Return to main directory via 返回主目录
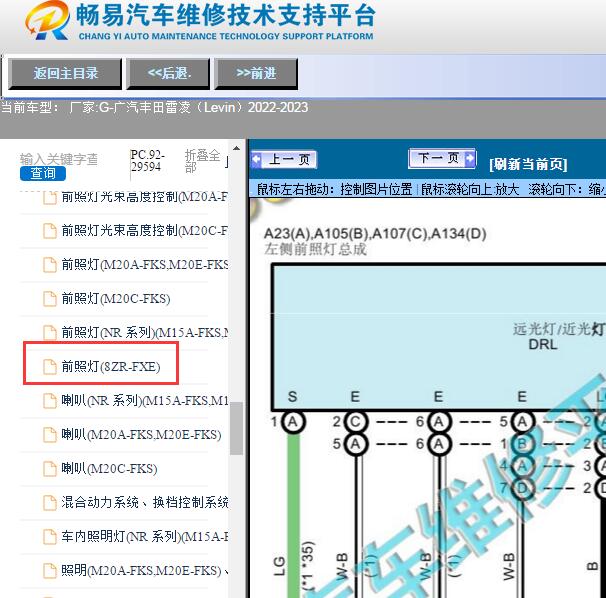Screen dimensions: 606x598 click(65, 73)
